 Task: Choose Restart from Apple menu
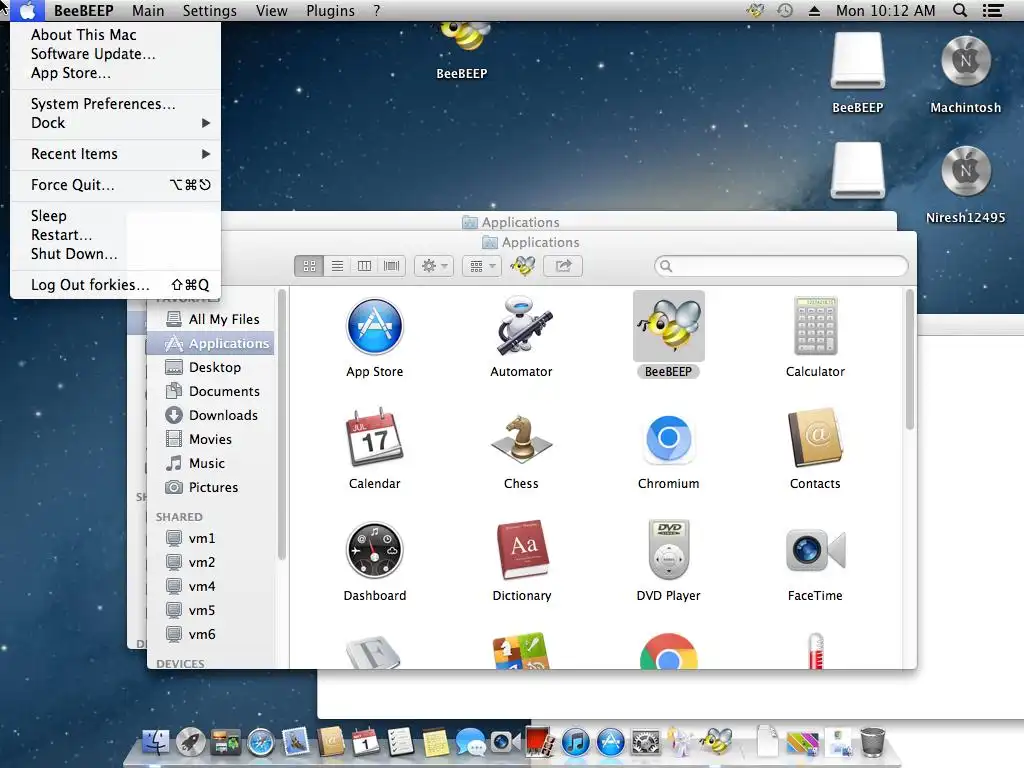[x=116, y=234]
